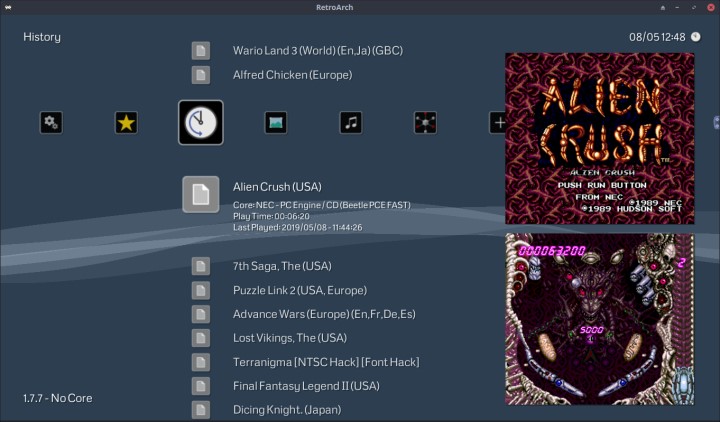Select Terranigma [NTSC Hack] [Font Hack]
Viewport: 720px width, 422px height.
click(x=326, y=362)
